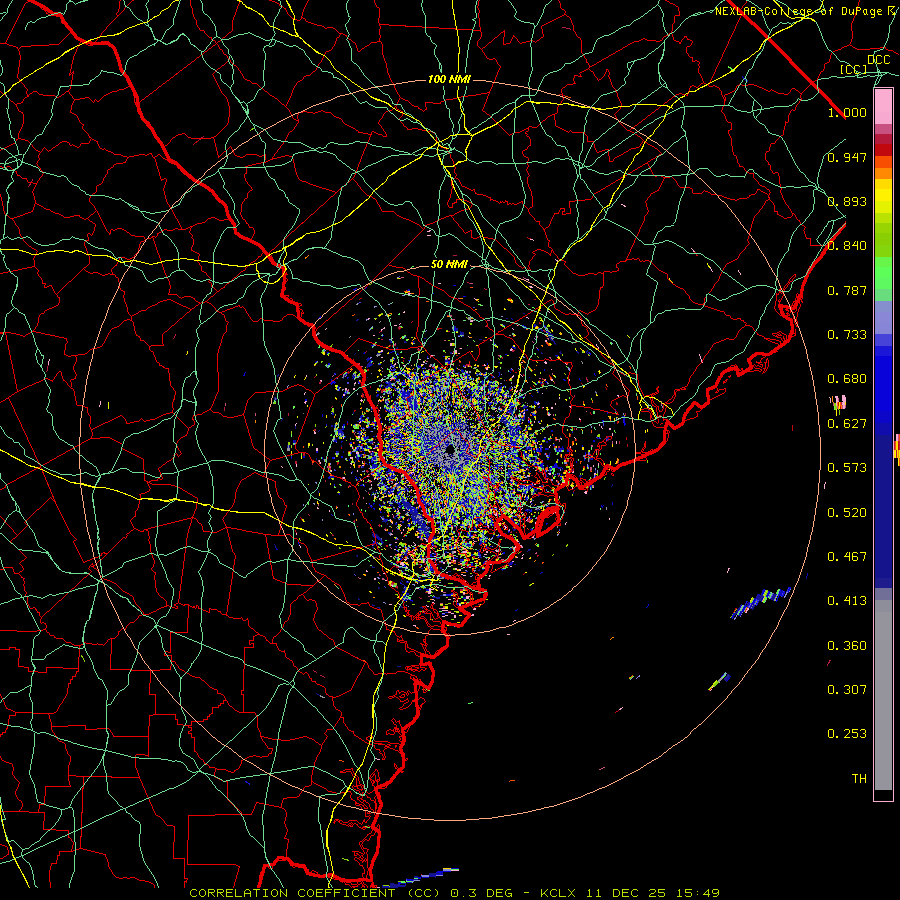
Task: Select the DCC label above color scale
Action: click(878, 60)
